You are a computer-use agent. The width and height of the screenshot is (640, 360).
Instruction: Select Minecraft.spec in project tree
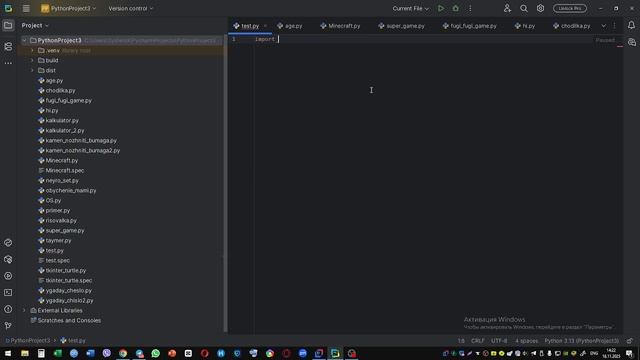(x=61, y=171)
